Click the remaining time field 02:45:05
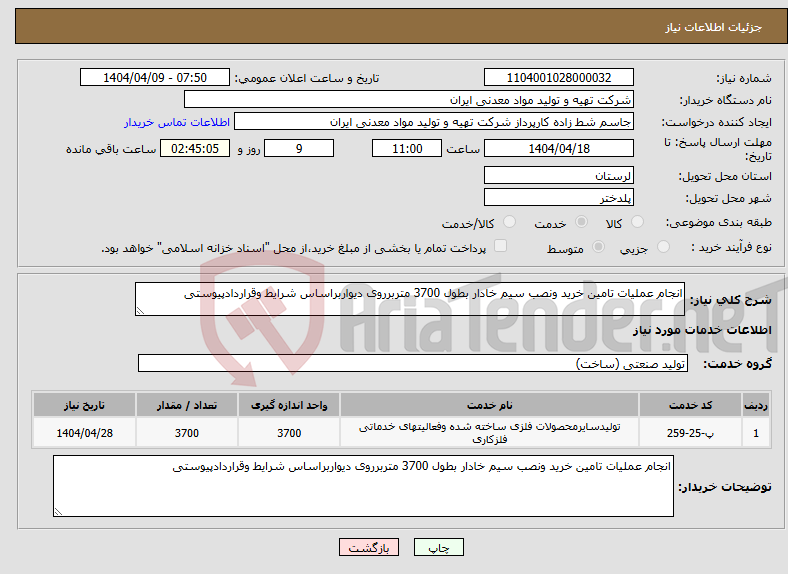The height and width of the screenshot is (574, 788). [195, 148]
